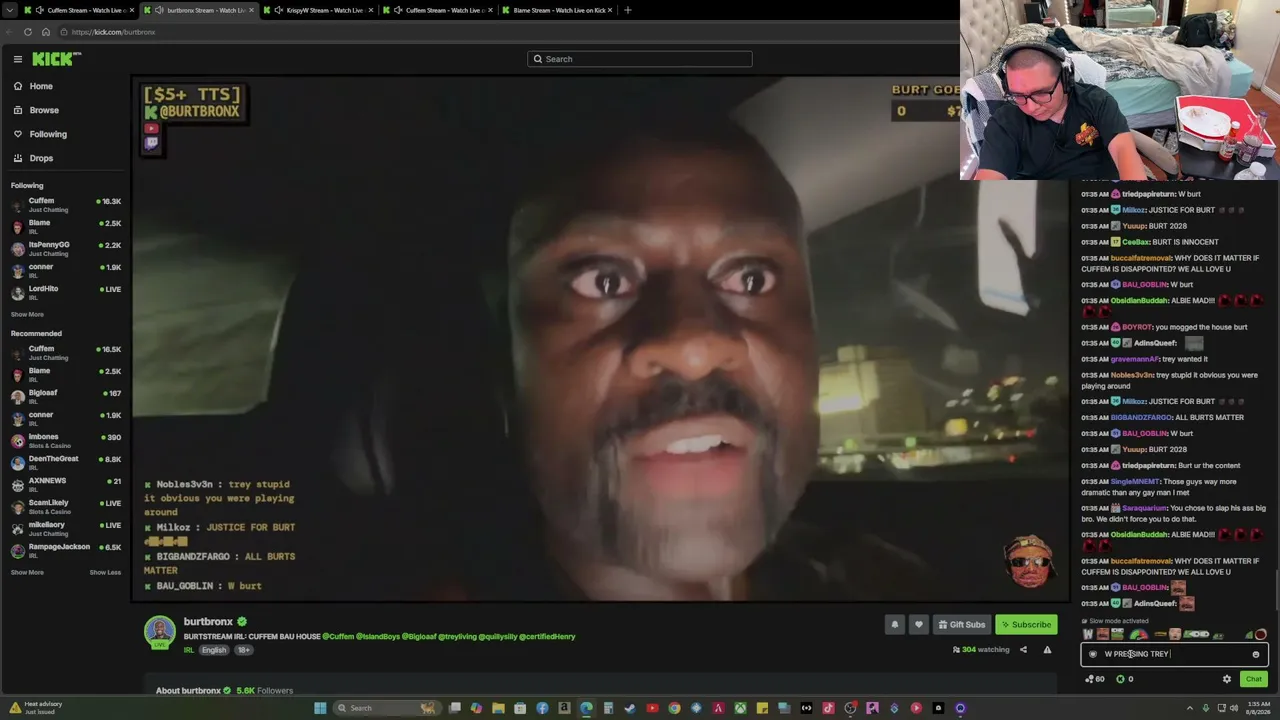
Task: Insert the speedometer gauge emote
Action: (x=1139, y=634)
